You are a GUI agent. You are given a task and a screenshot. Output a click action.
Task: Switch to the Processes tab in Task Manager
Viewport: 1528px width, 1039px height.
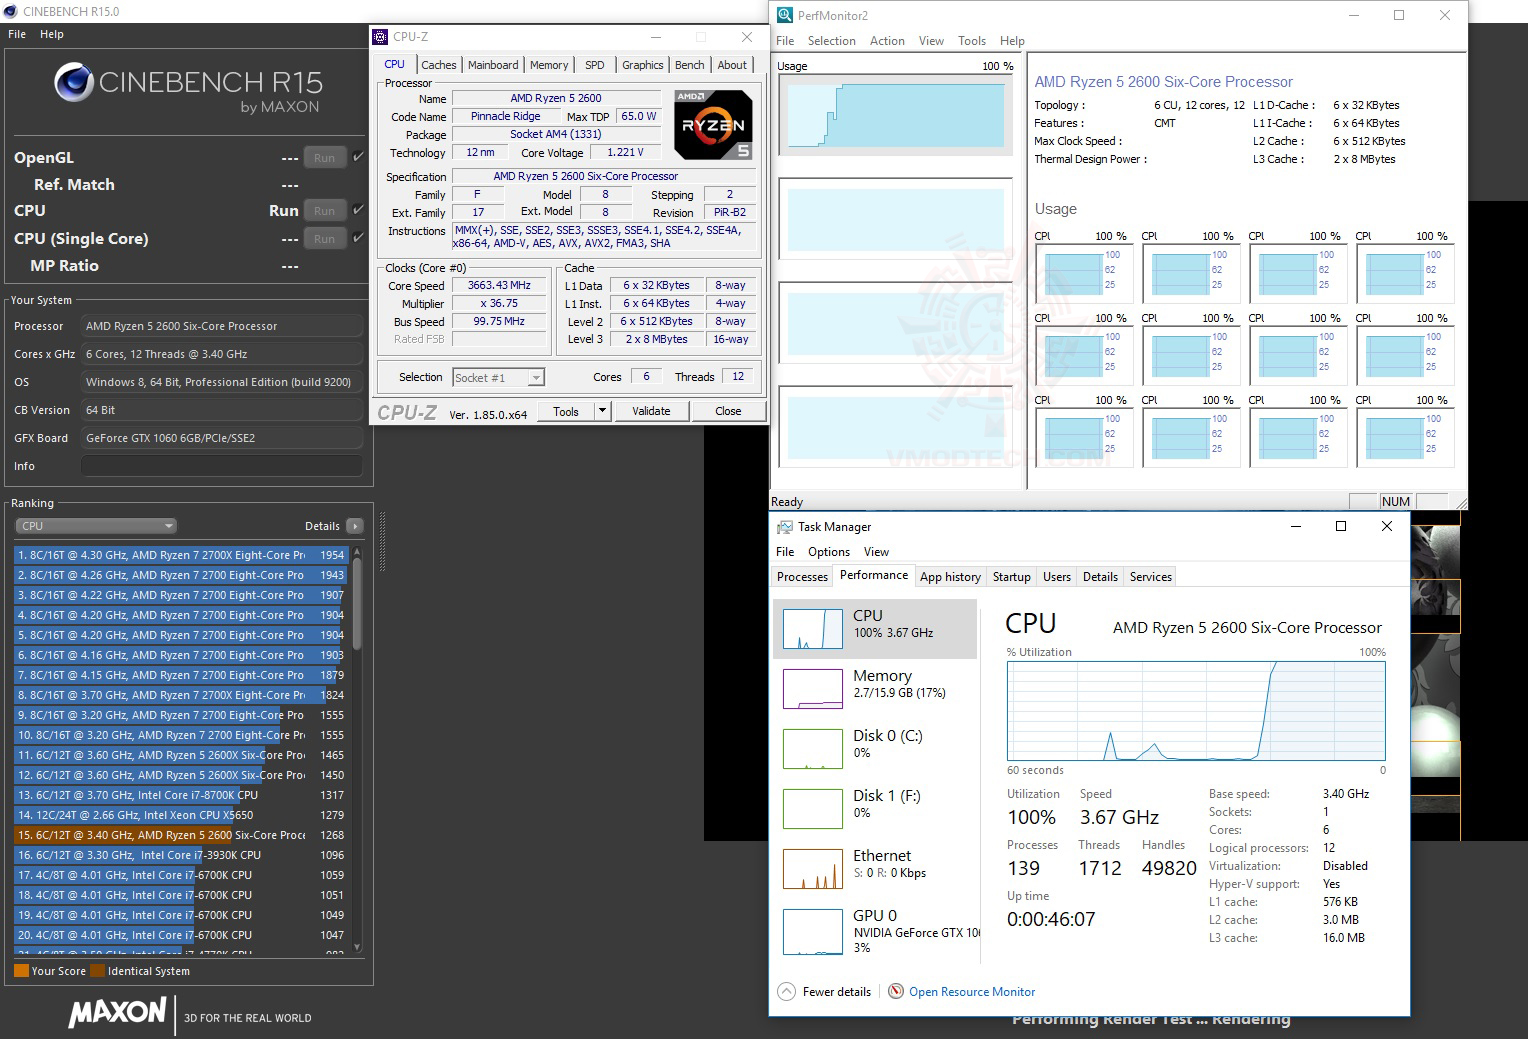pyautogui.click(x=802, y=577)
